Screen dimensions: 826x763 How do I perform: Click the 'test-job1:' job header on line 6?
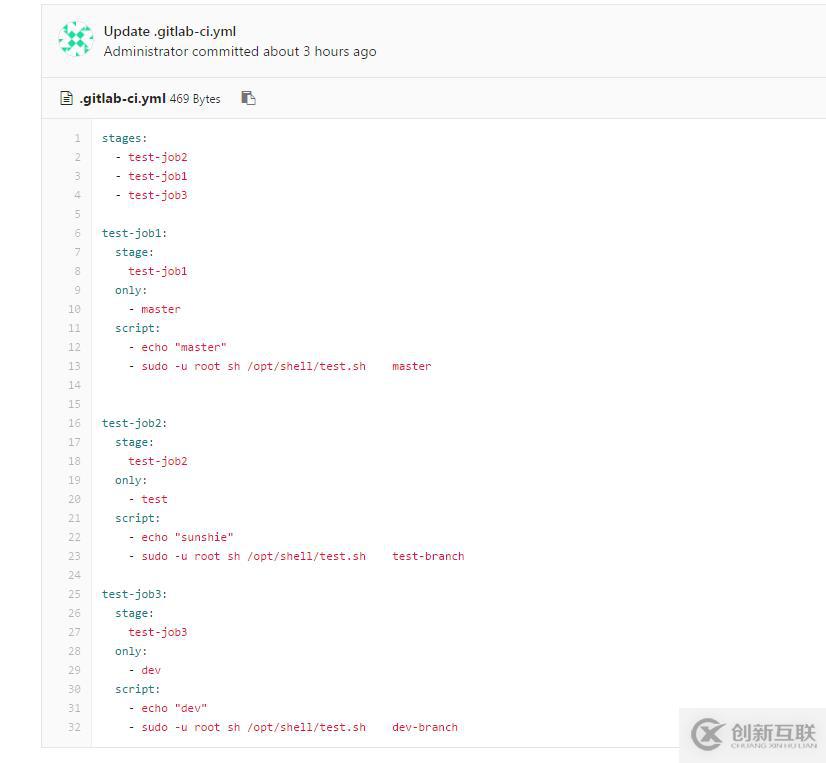134,233
